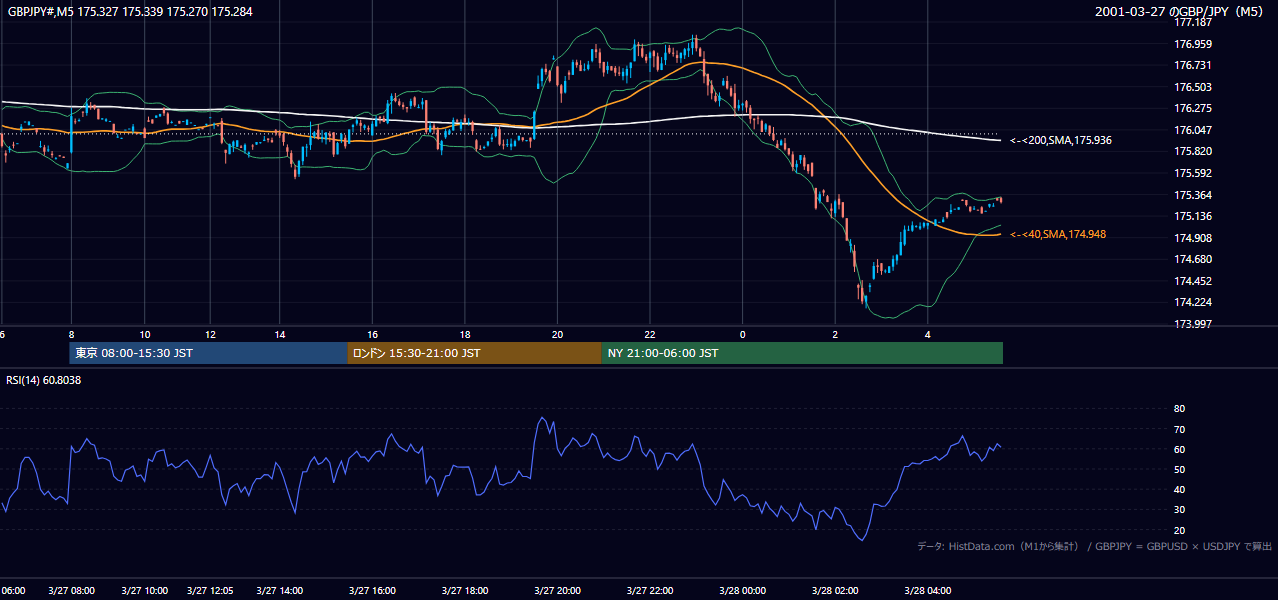
Task: Click bottom timestamp 3/28 00:00
Action: [x=742, y=591]
